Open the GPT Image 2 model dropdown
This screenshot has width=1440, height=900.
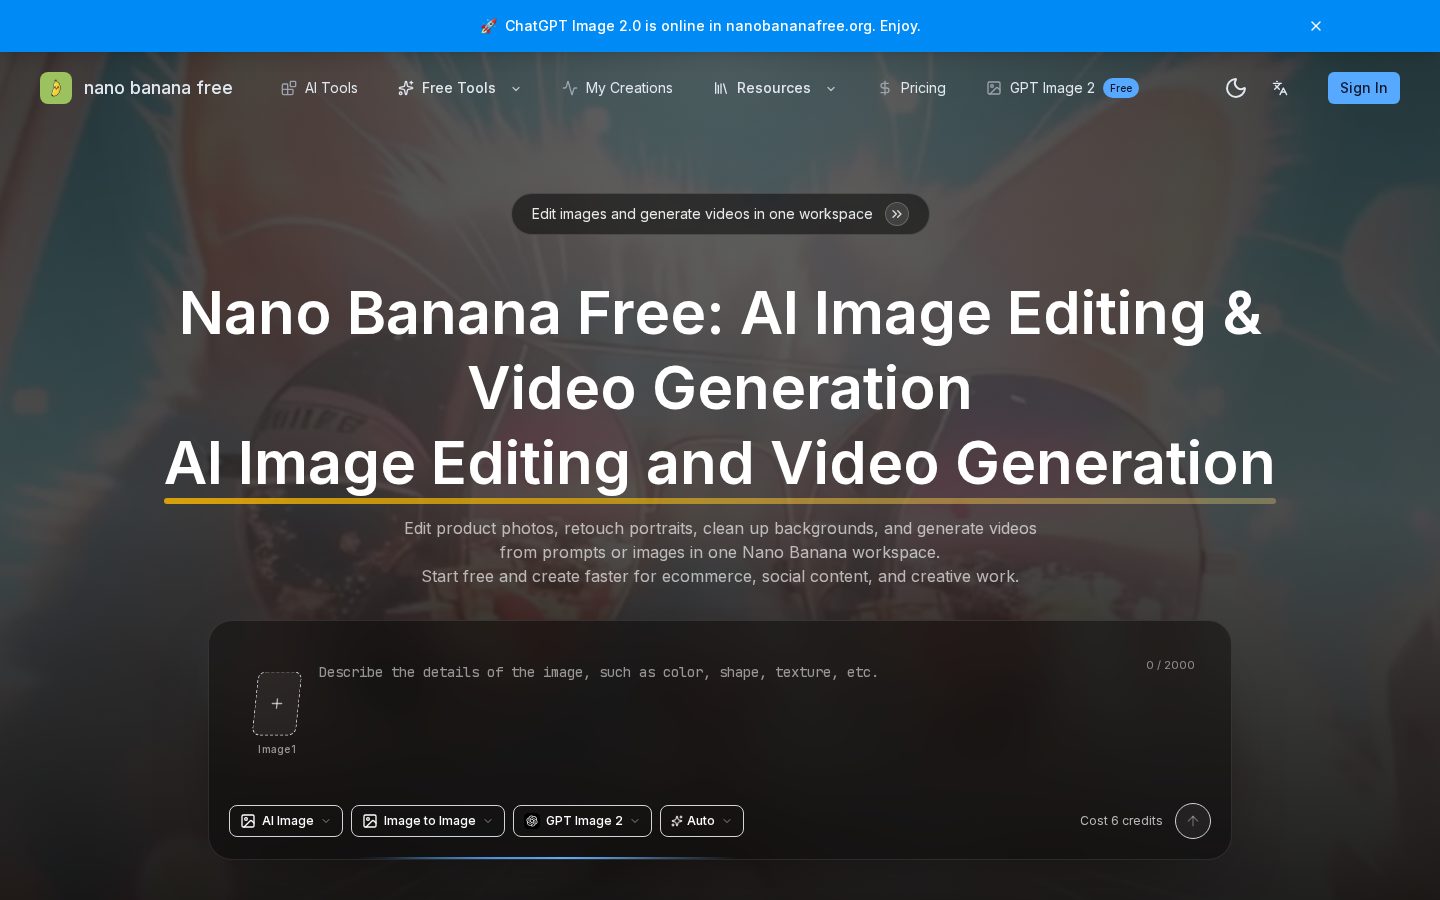tap(582, 821)
